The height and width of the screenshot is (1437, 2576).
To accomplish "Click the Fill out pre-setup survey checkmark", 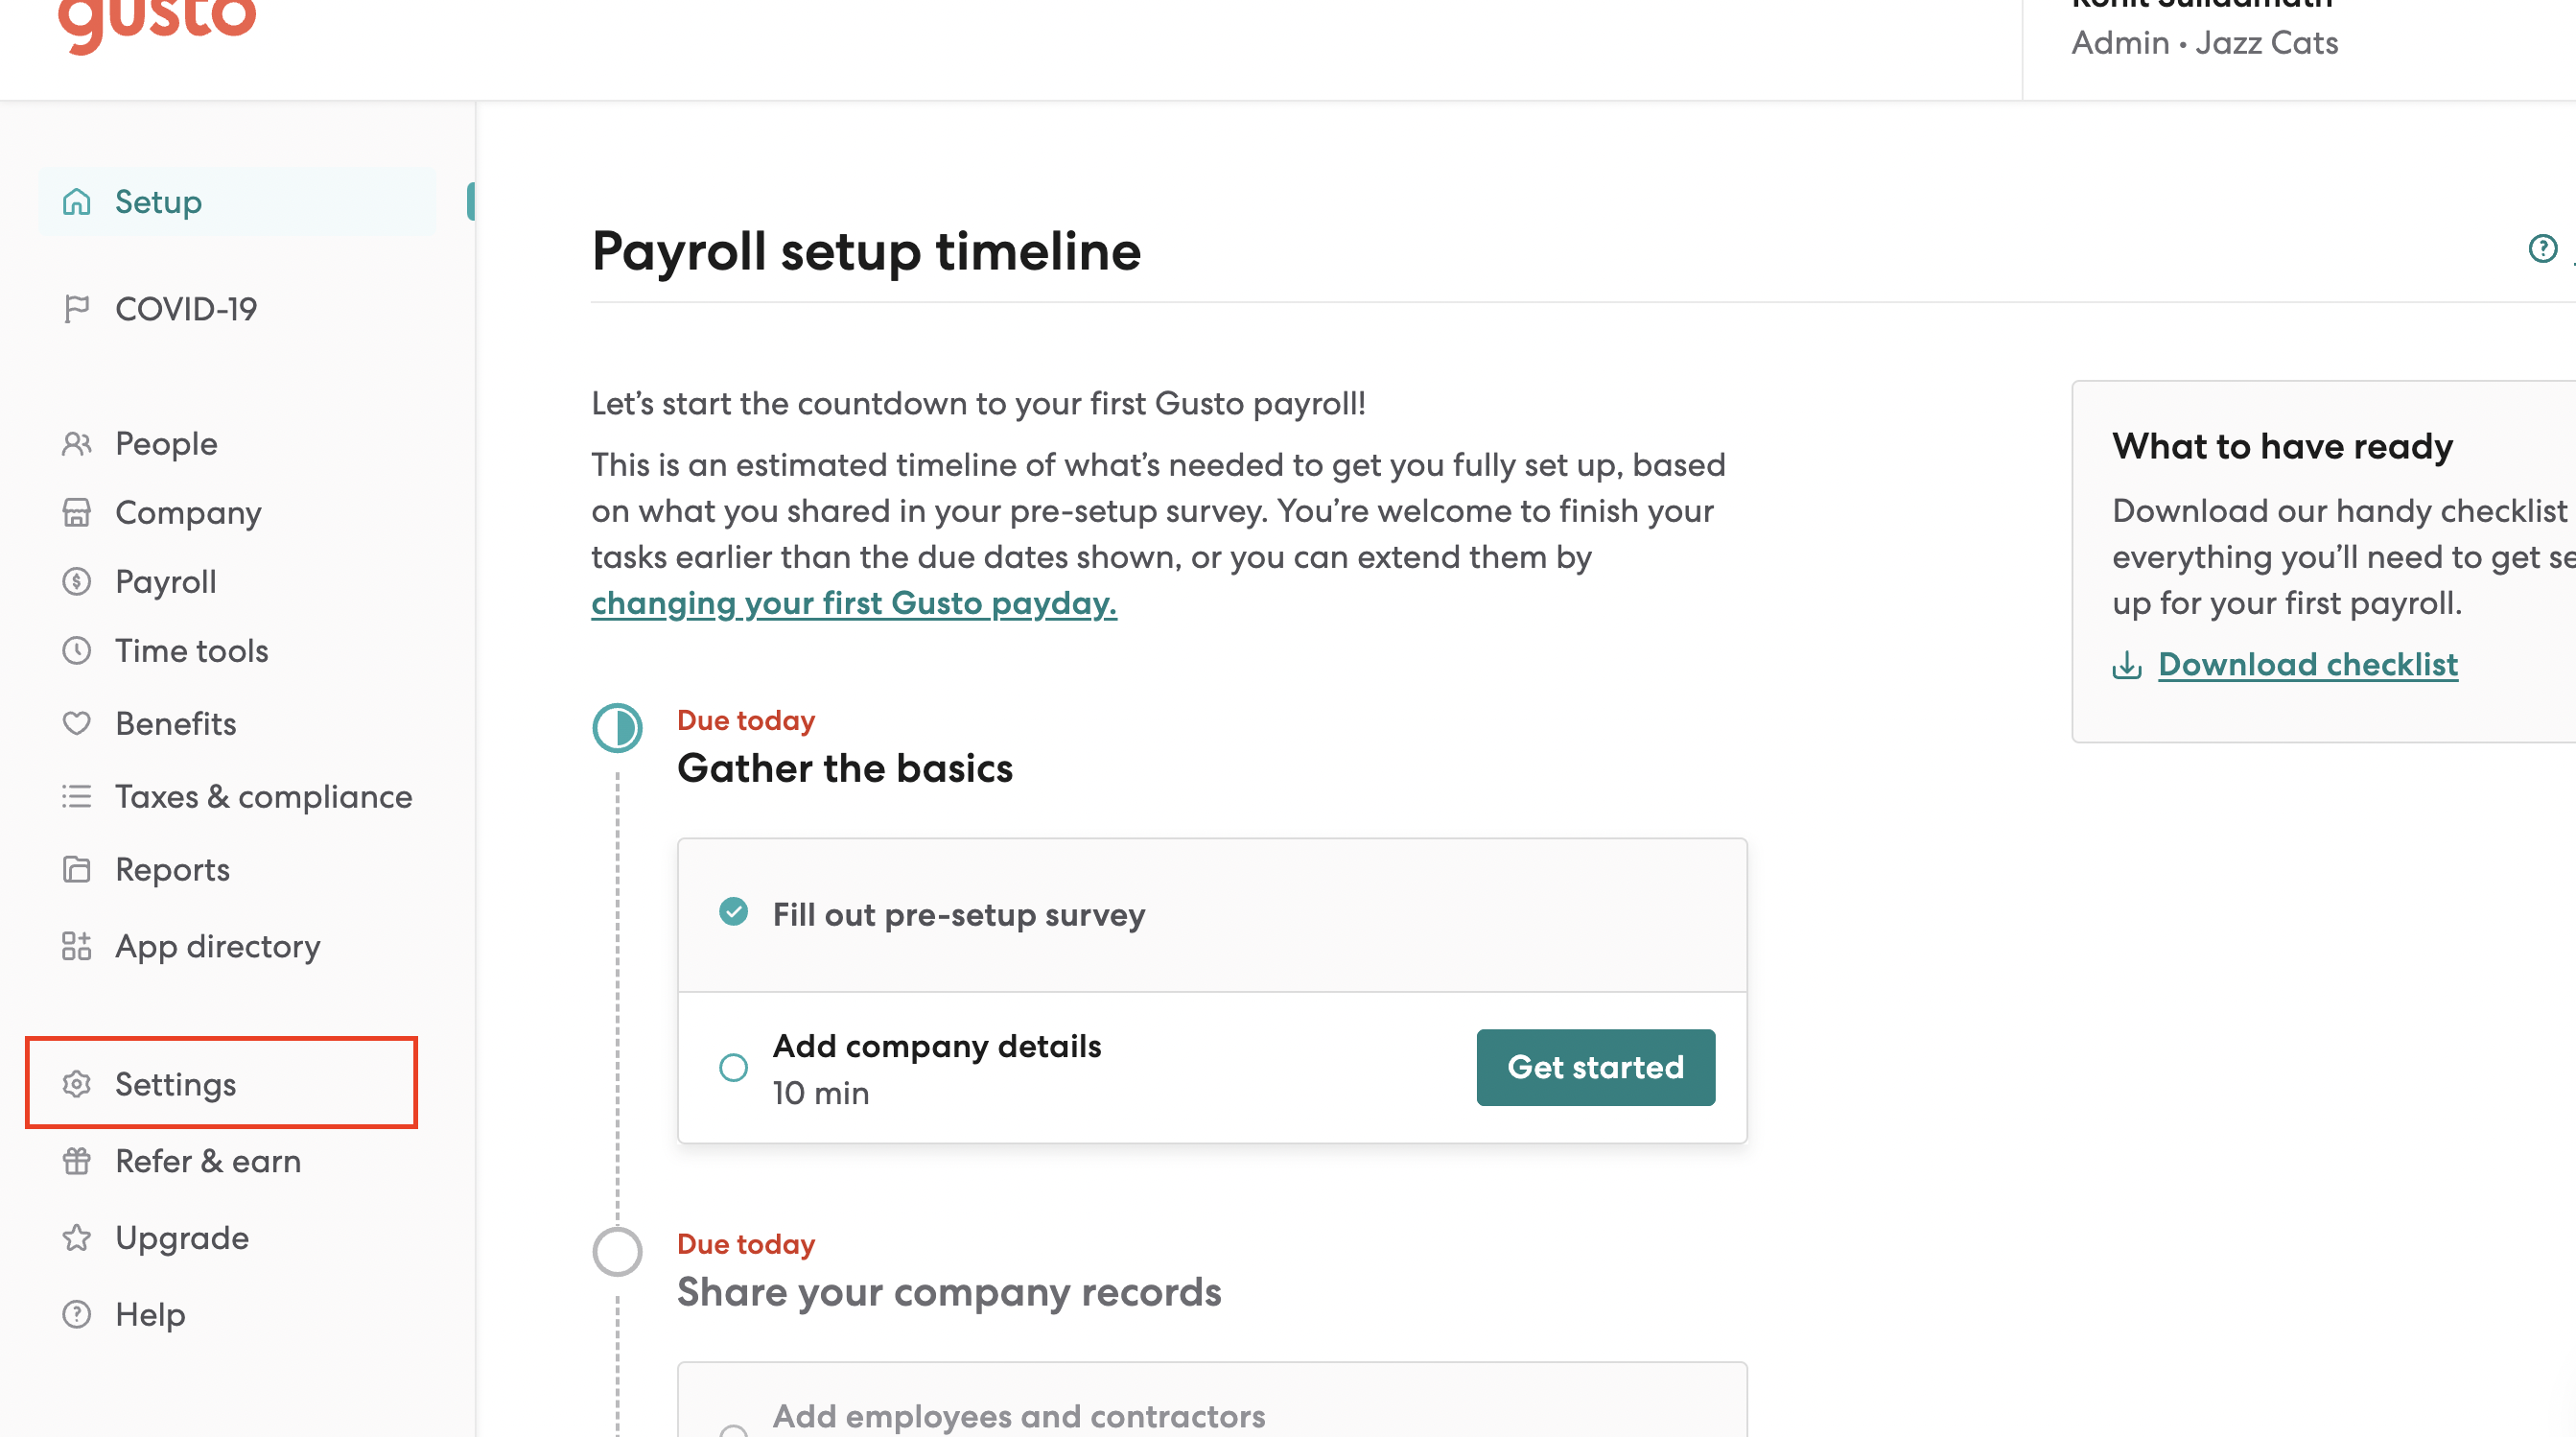I will click(x=734, y=912).
